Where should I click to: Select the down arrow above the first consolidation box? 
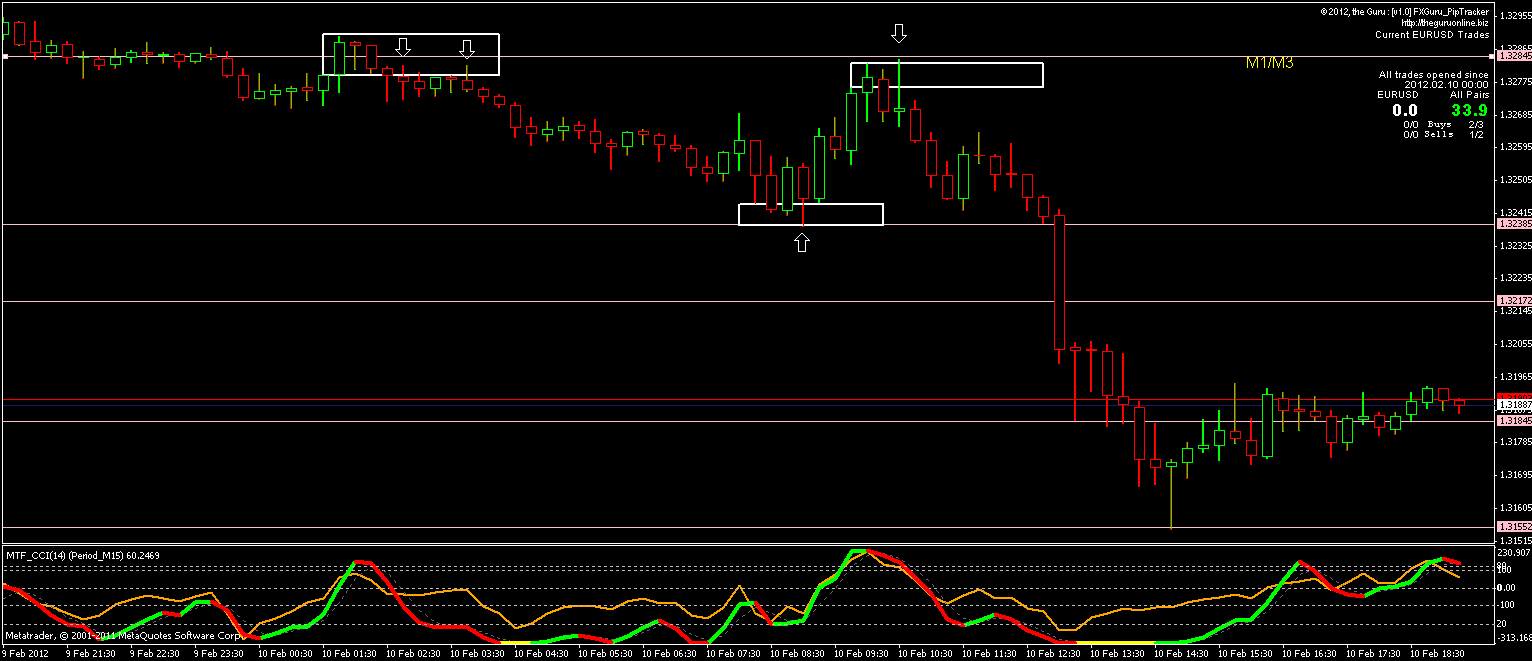[x=403, y=46]
